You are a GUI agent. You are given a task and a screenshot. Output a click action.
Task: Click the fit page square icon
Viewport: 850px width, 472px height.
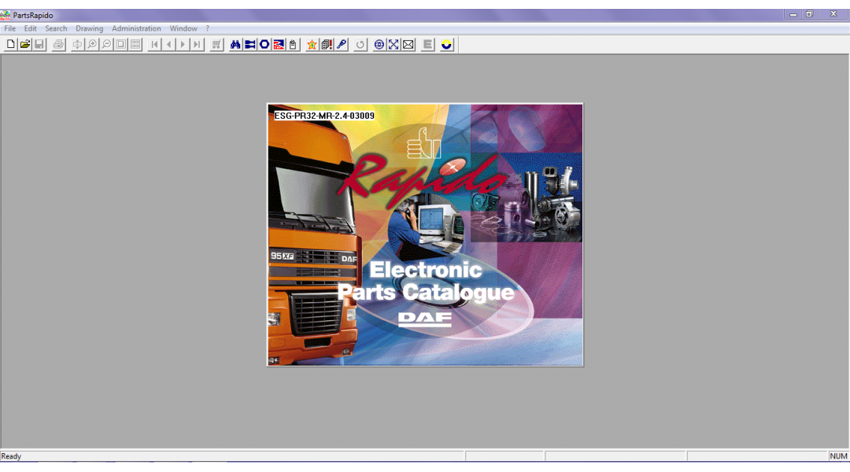[121, 44]
